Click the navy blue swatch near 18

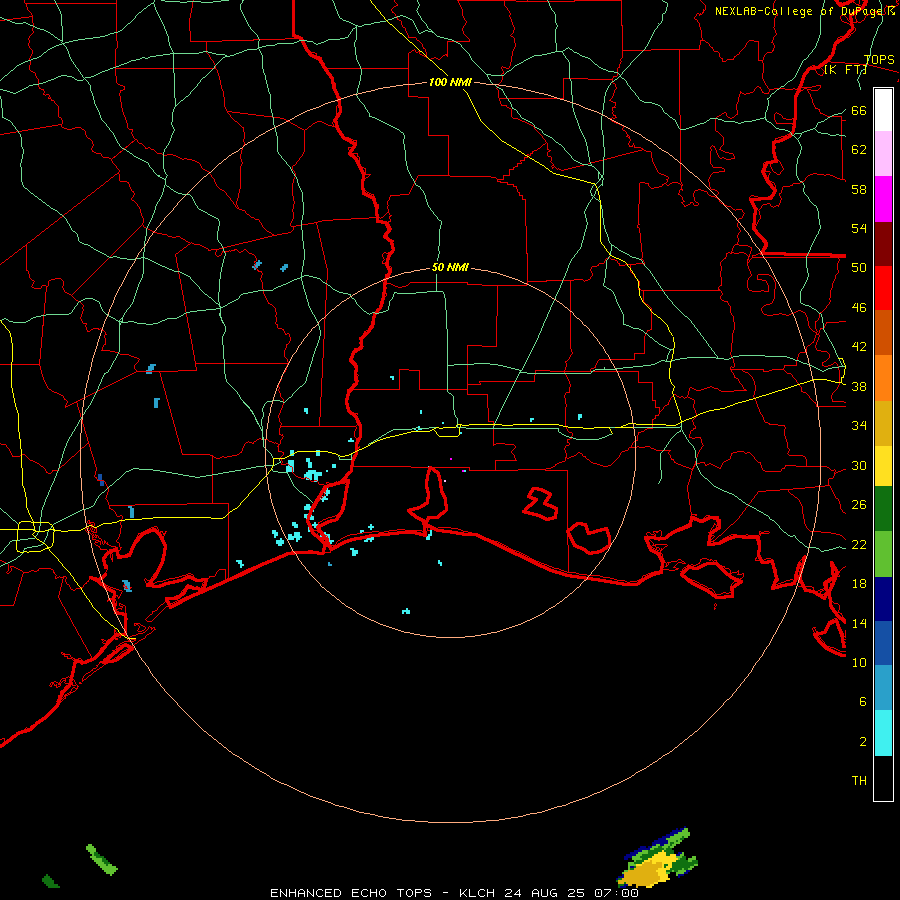point(883,599)
